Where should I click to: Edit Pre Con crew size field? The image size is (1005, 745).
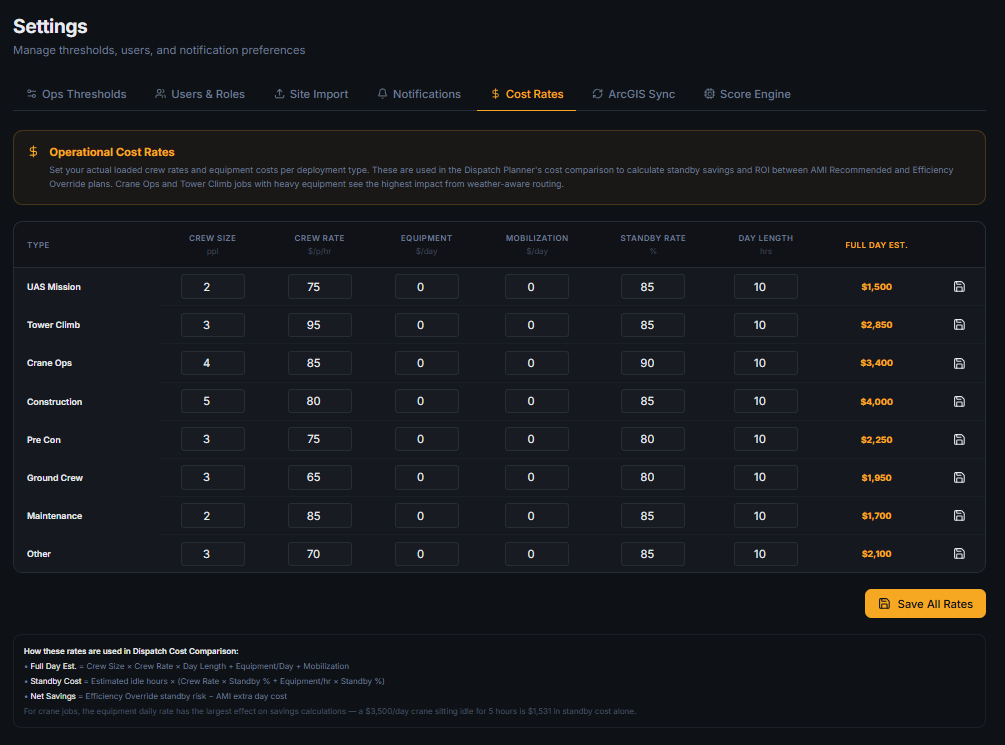pyautogui.click(x=213, y=439)
